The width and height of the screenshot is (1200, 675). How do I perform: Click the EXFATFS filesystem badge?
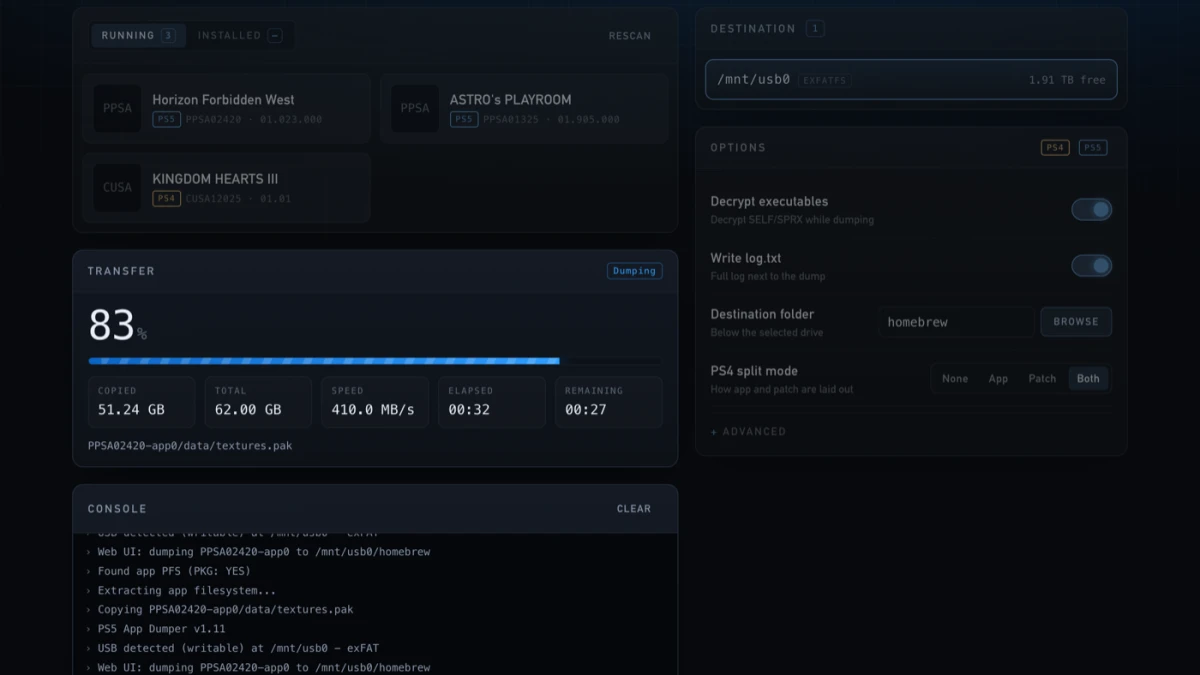point(824,80)
